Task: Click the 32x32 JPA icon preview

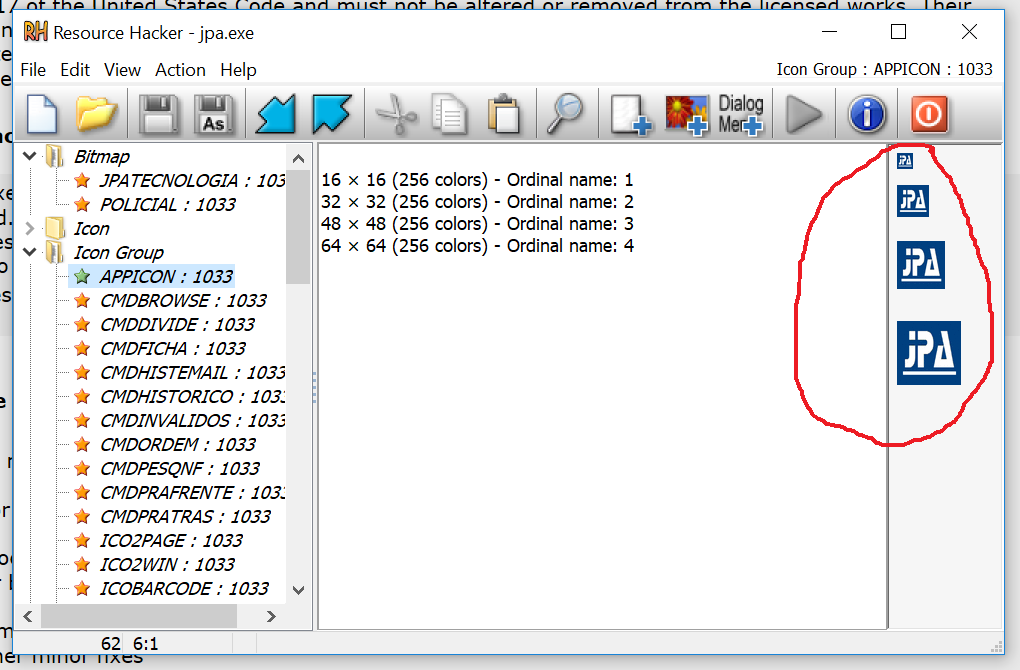Action: [x=913, y=201]
